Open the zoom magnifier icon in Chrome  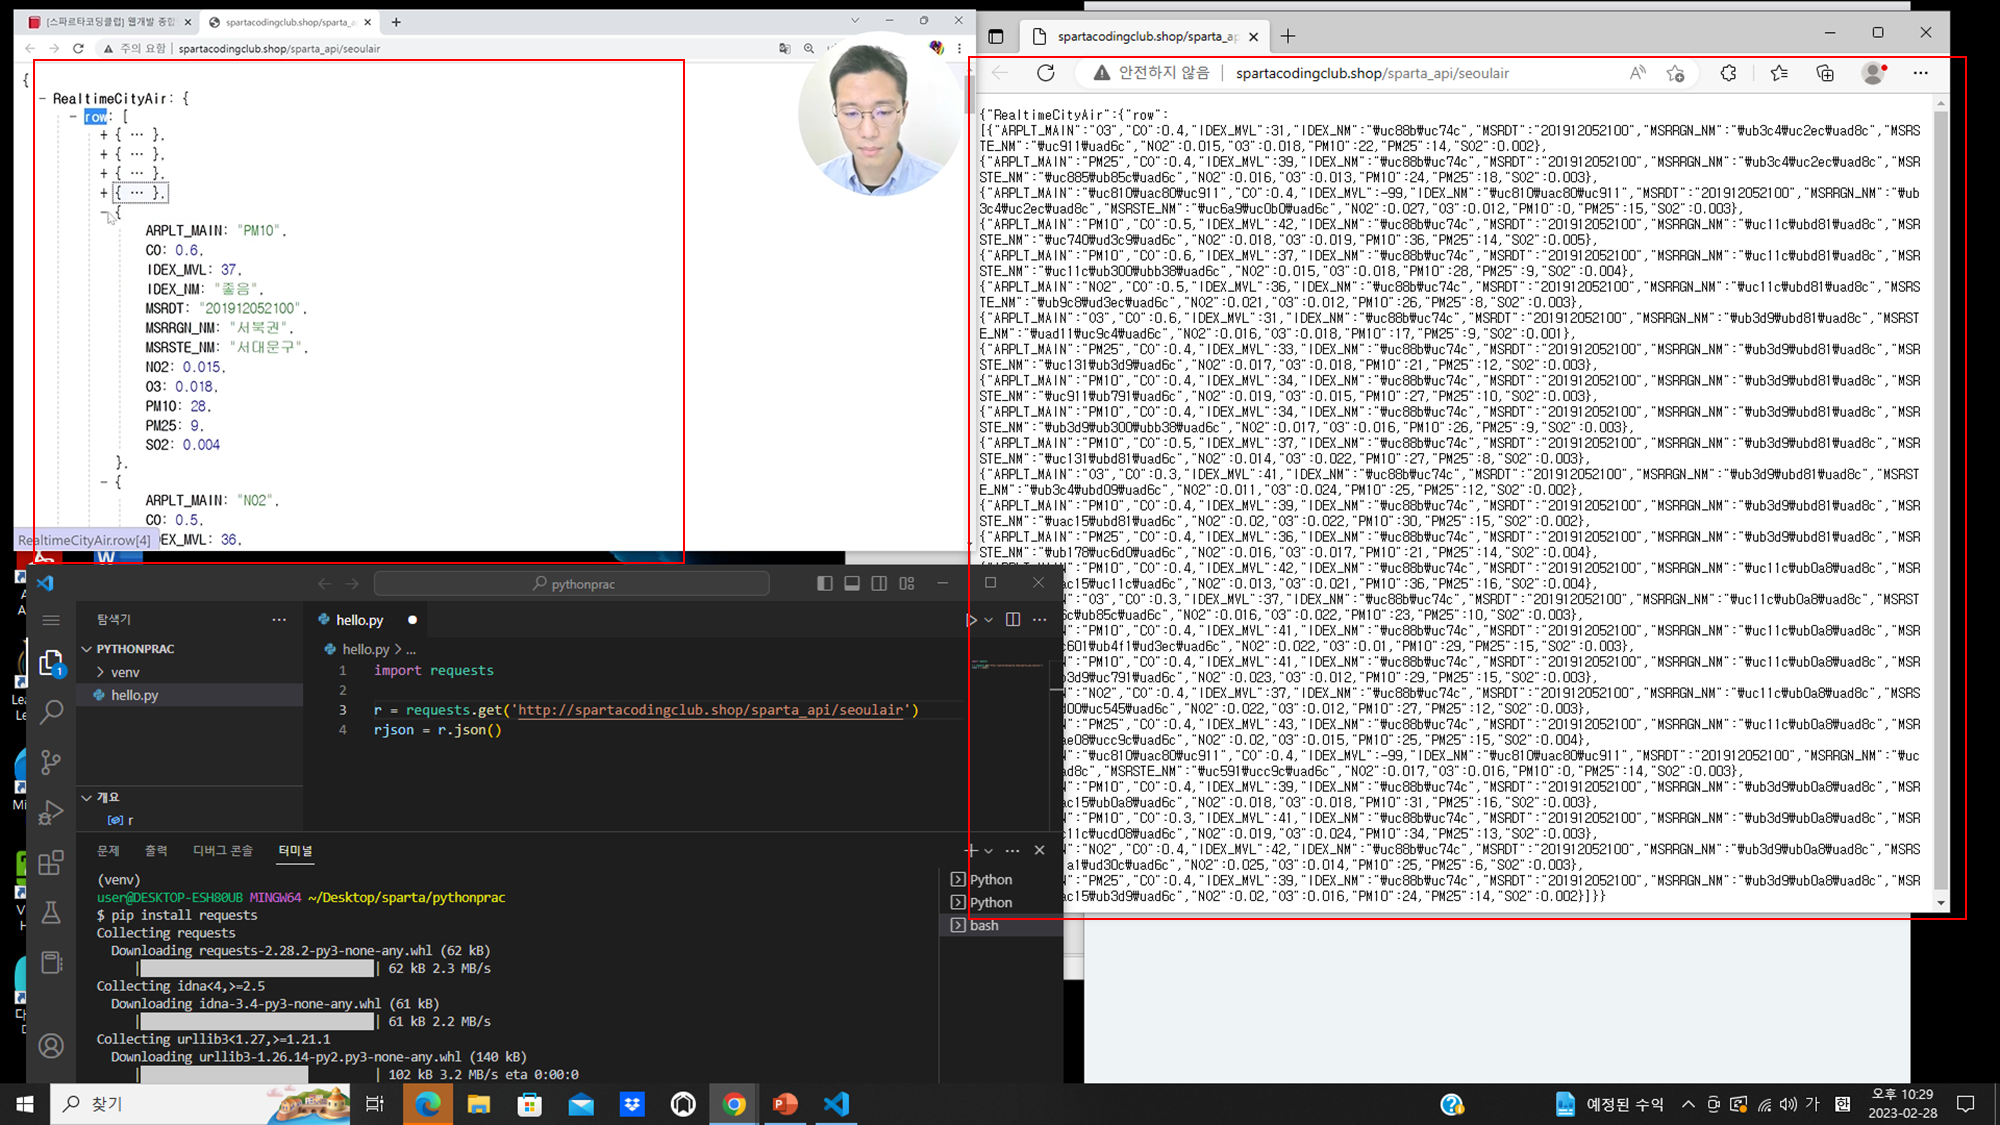coord(809,48)
